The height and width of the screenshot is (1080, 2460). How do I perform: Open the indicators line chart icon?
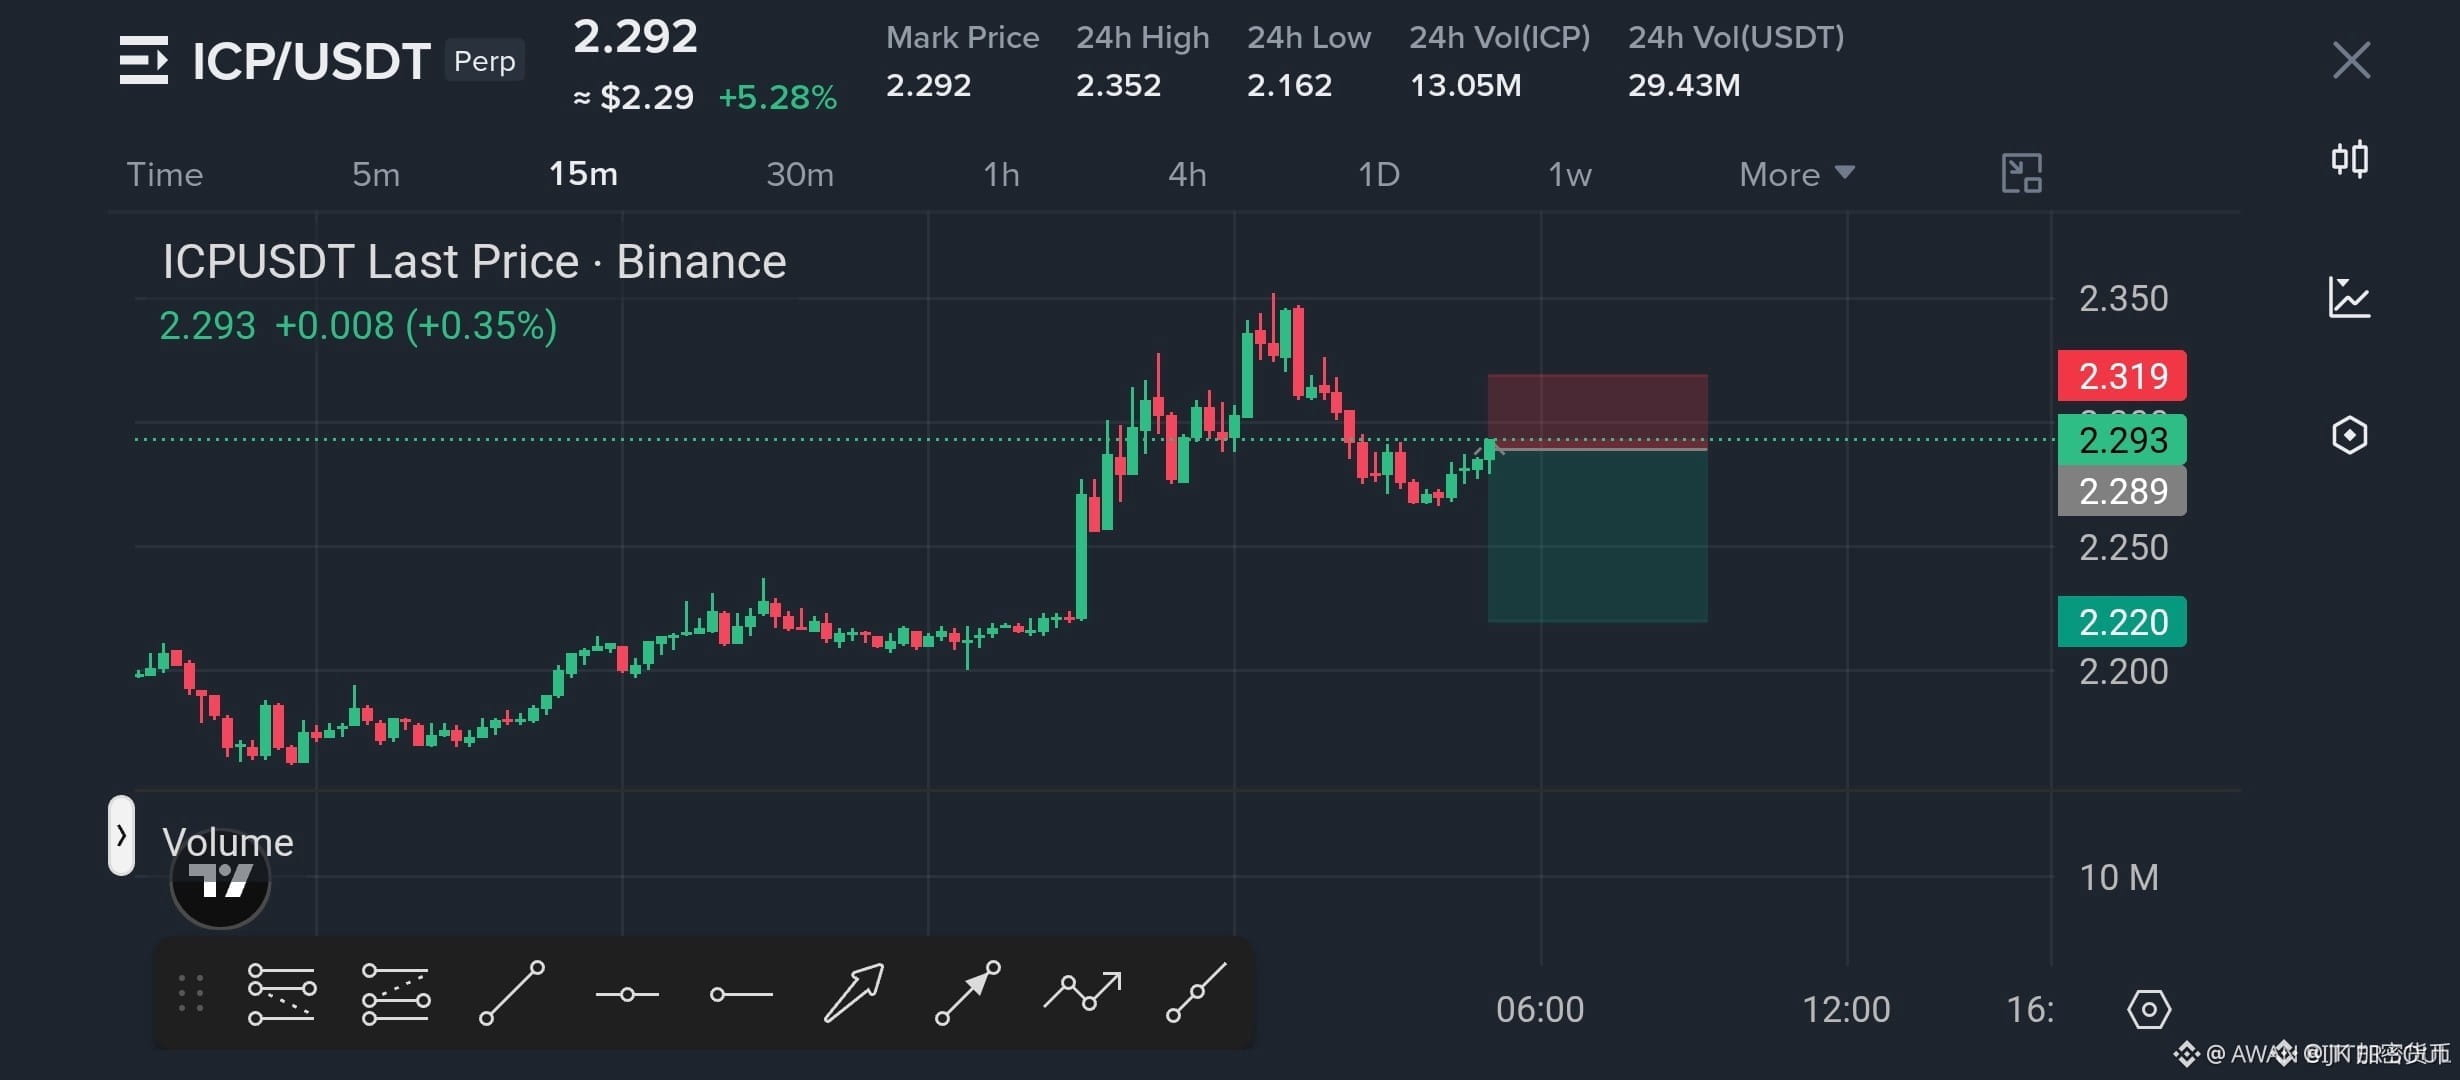click(x=2350, y=297)
